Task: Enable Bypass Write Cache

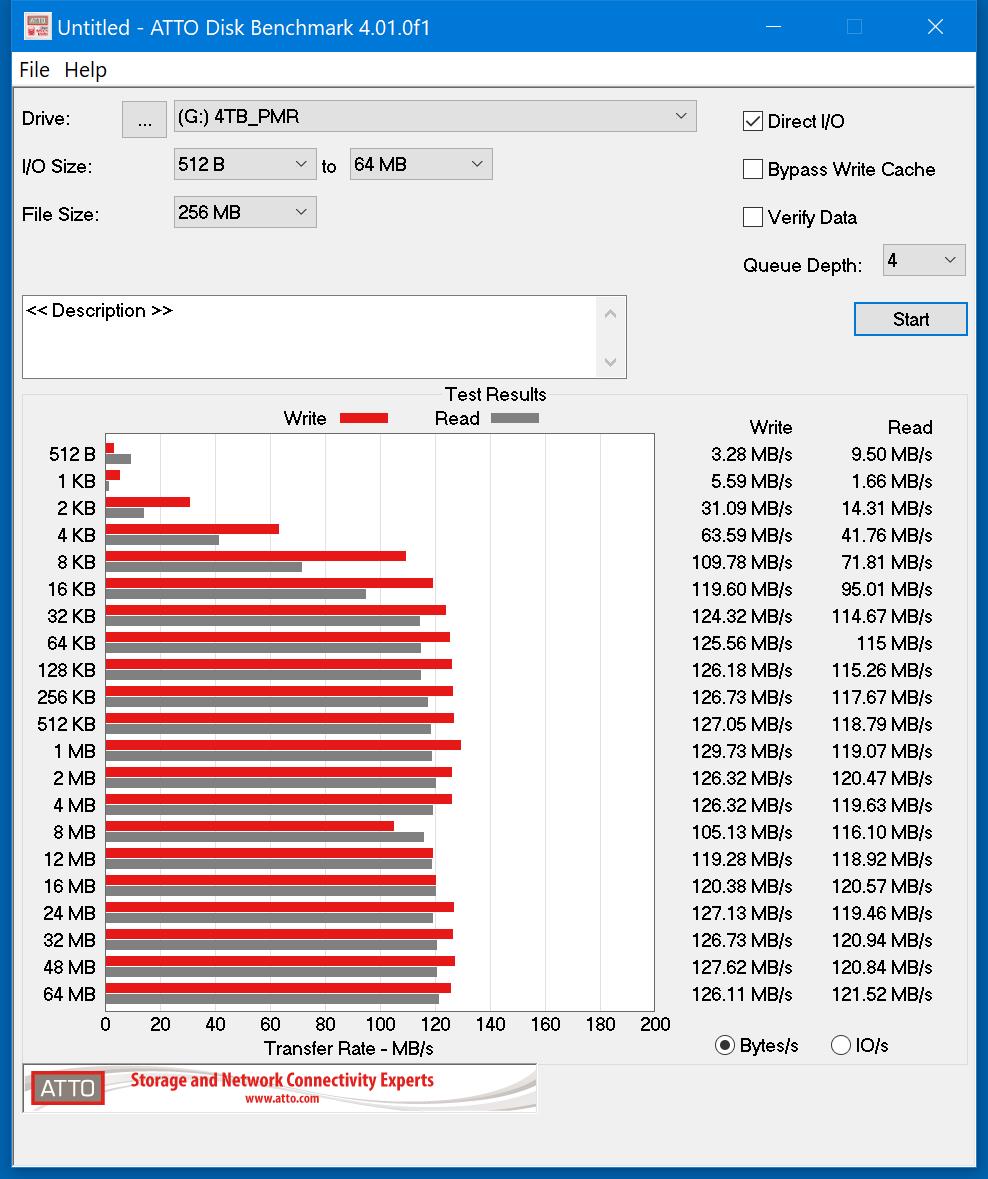Action: [x=753, y=169]
